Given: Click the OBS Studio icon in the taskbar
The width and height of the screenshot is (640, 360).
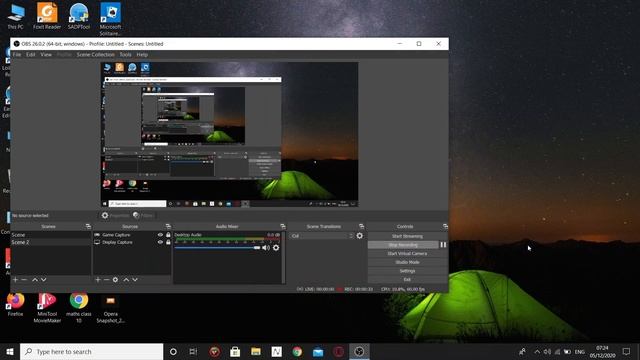Looking at the screenshot, I should point(359,351).
